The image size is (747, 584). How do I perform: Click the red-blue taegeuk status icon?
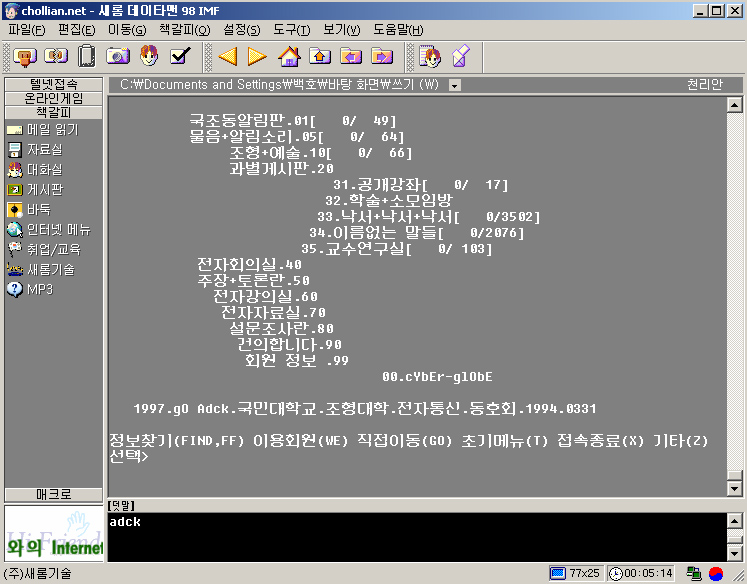[716, 574]
